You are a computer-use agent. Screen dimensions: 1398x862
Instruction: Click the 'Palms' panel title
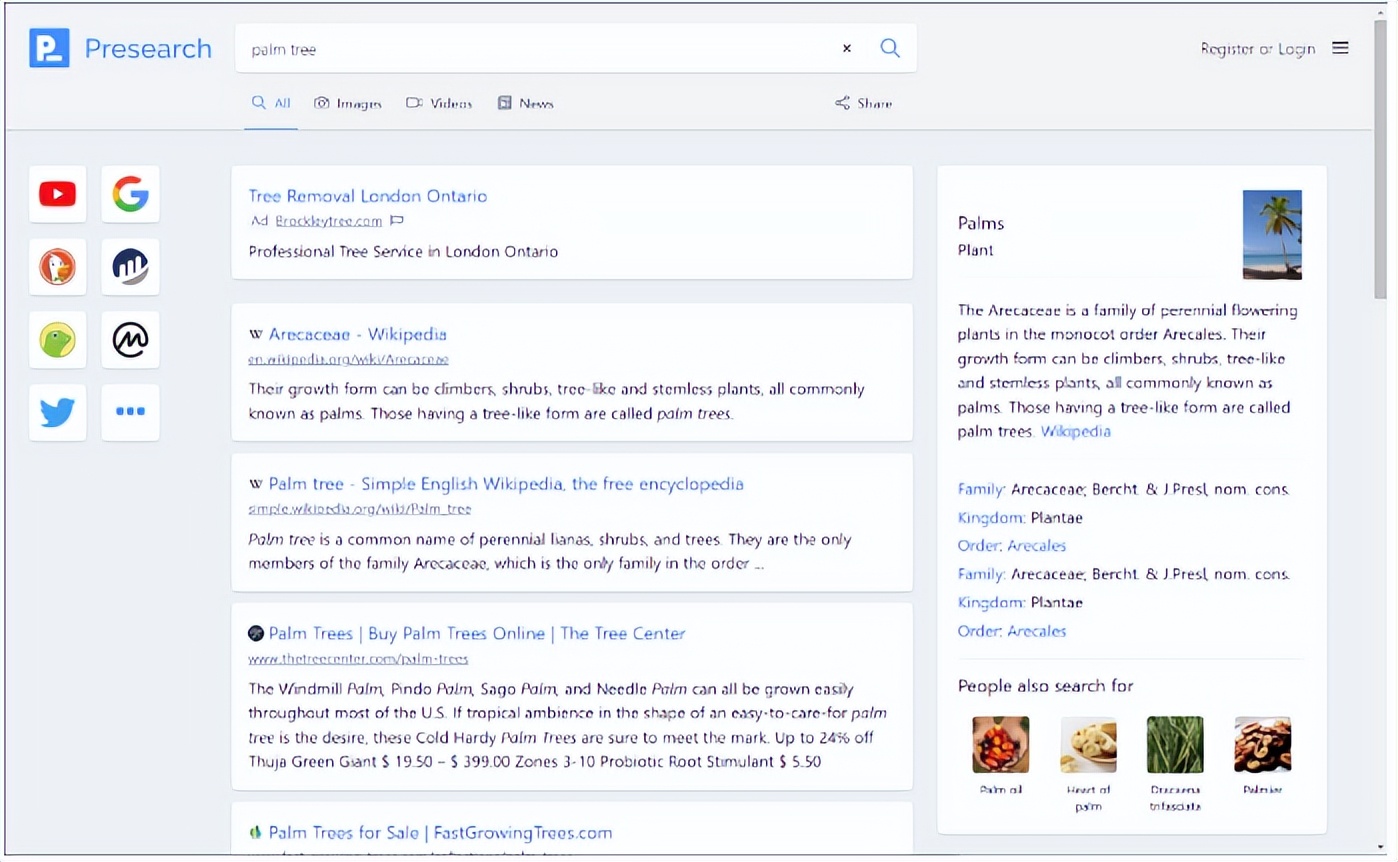[x=981, y=223]
